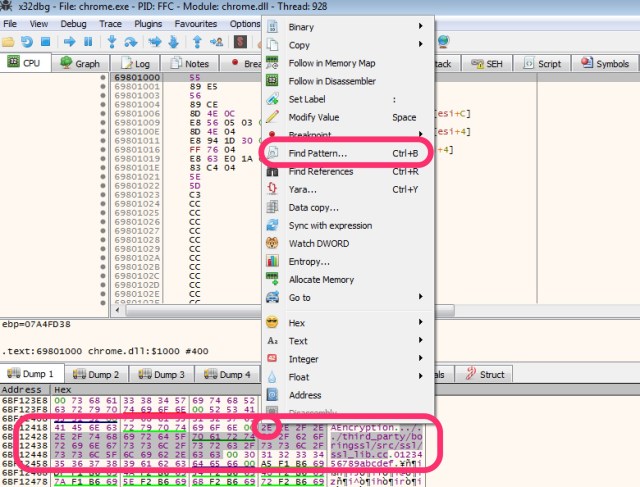Open the Graph tab
Screen dimensions: 640x487
(80, 63)
